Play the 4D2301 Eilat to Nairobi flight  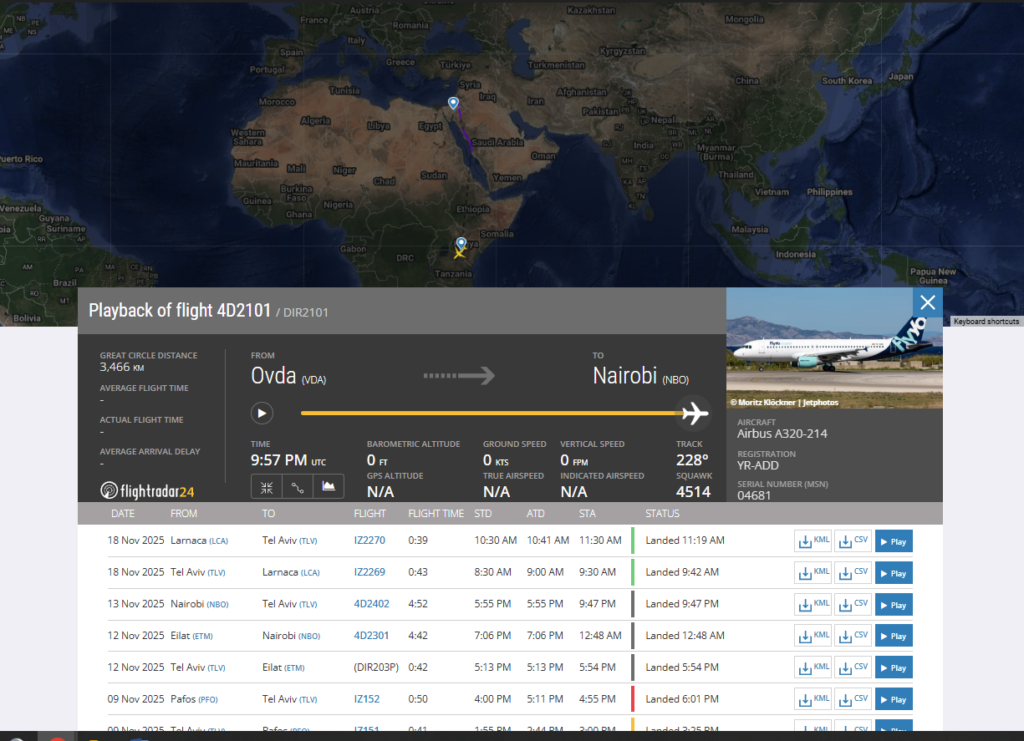pos(893,636)
